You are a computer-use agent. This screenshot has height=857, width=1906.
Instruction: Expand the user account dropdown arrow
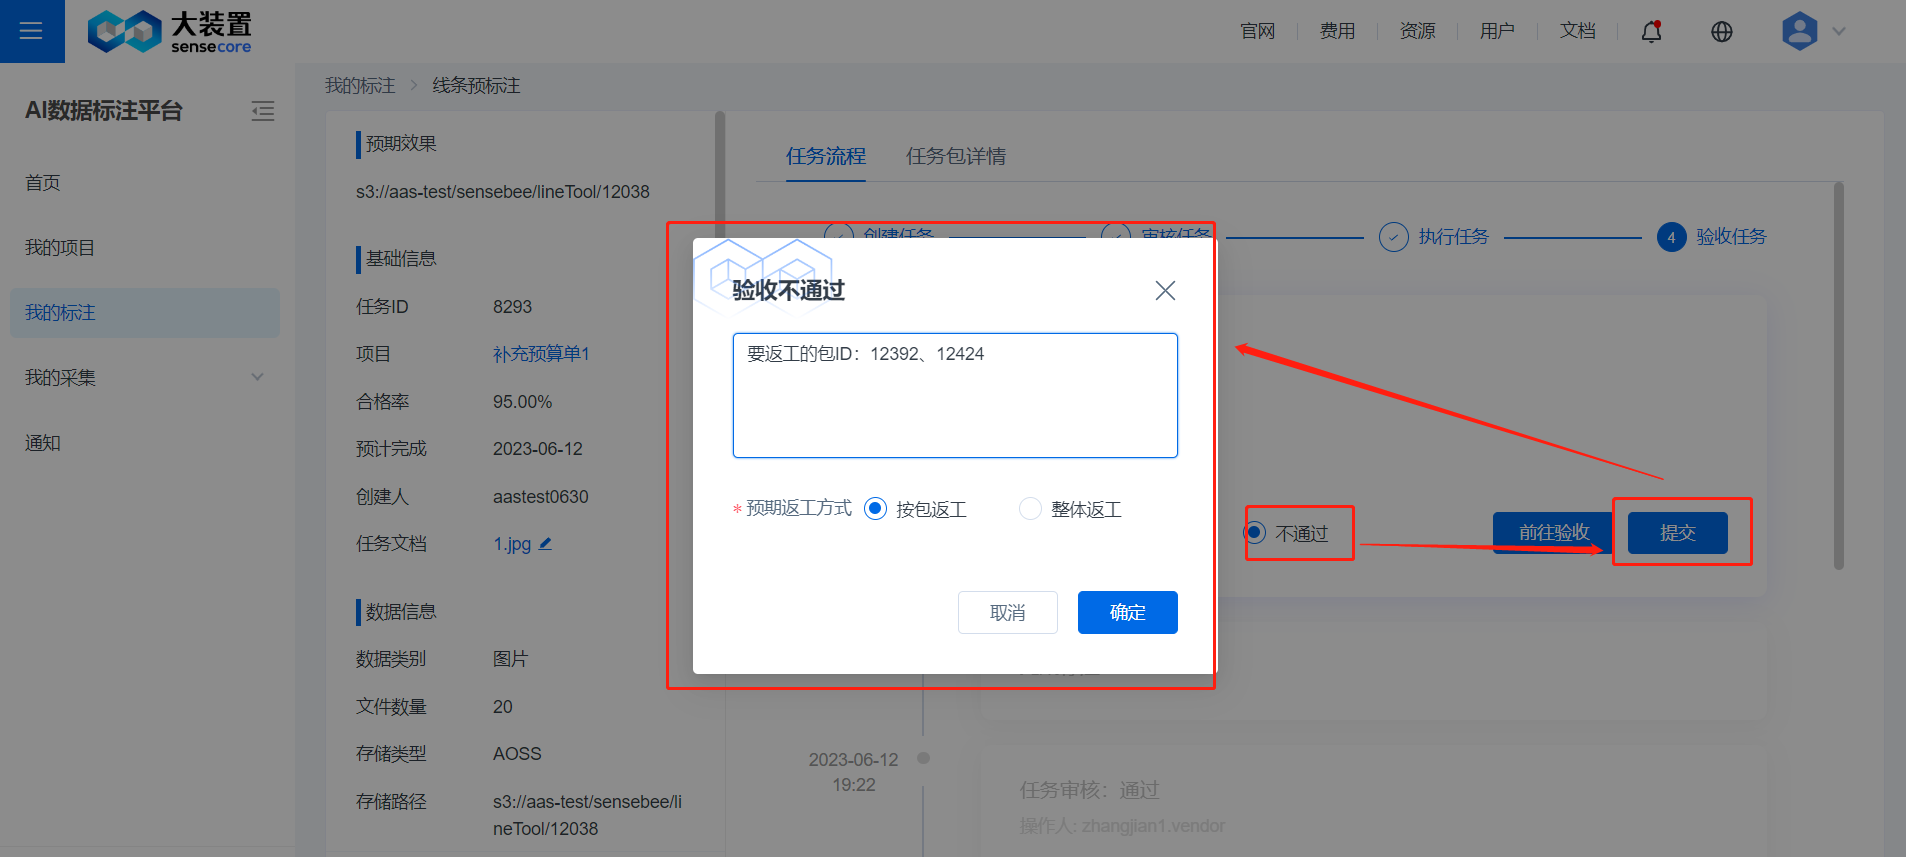coord(1839,31)
